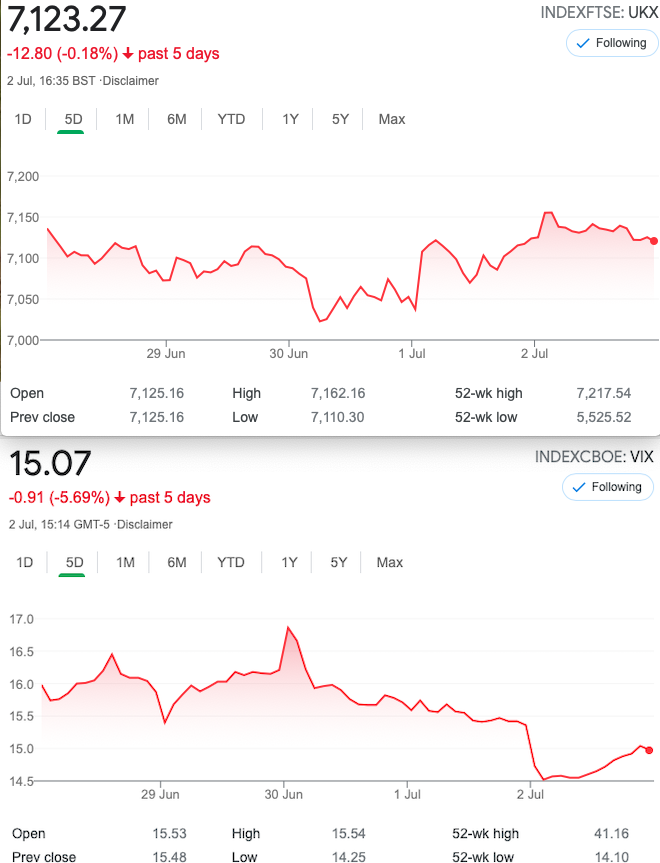Click the checkmark icon in VIX Following button
The width and height of the screenshot is (660, 863).
[x=580, y=487]
